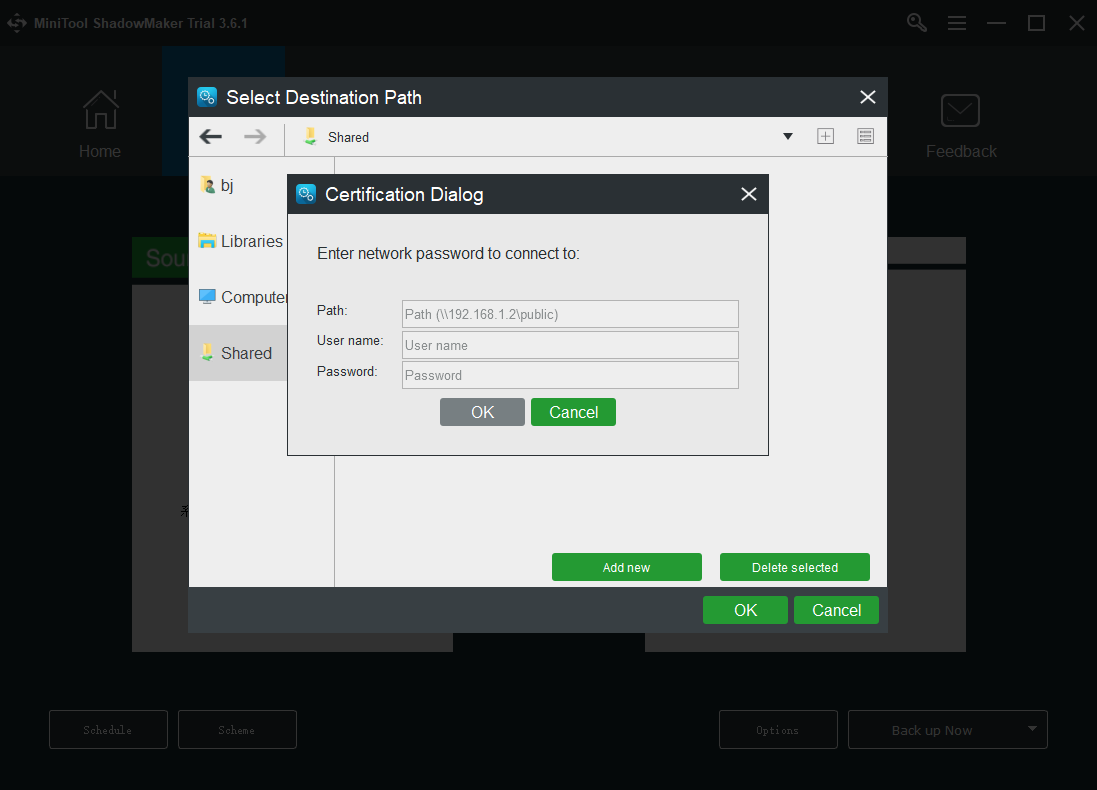
Task: Go forward with the right arrow
Action: click(x=255, y=136)
